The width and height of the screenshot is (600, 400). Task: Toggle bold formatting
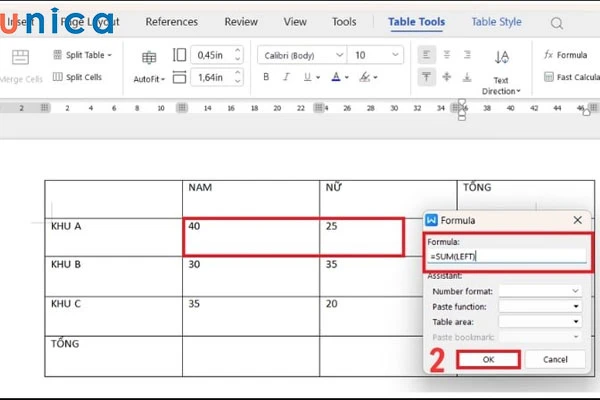pyautogui.click(x=266, y=76)
